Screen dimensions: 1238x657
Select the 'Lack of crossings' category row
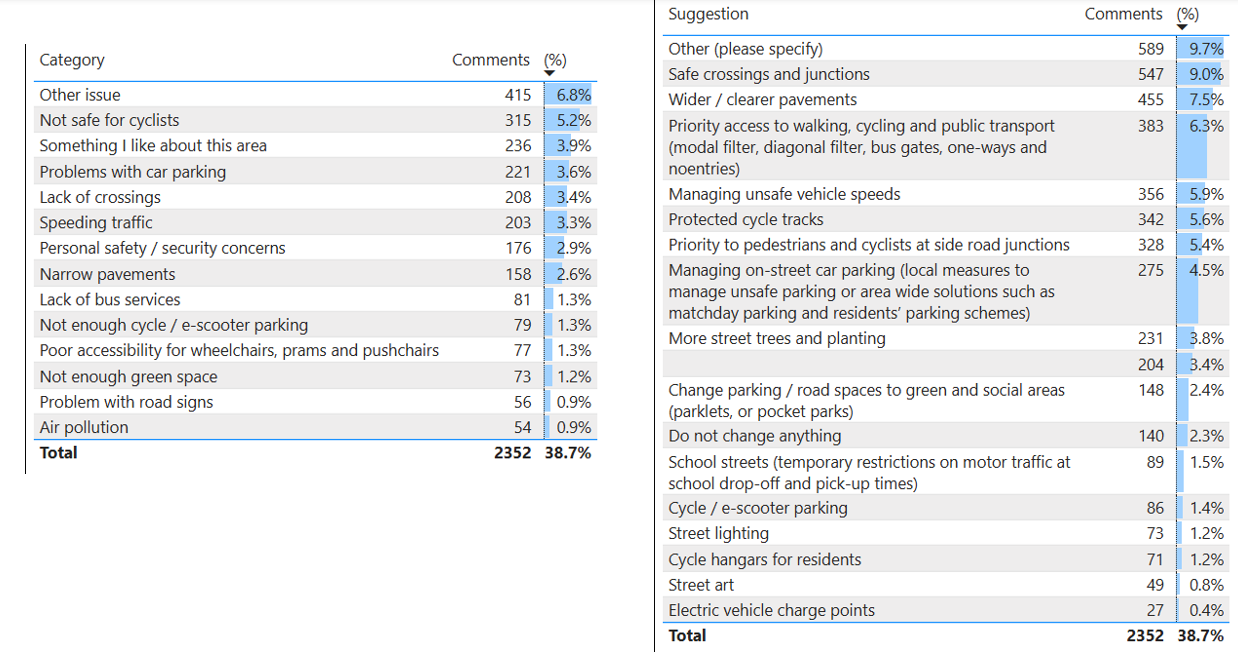[100, 197]
